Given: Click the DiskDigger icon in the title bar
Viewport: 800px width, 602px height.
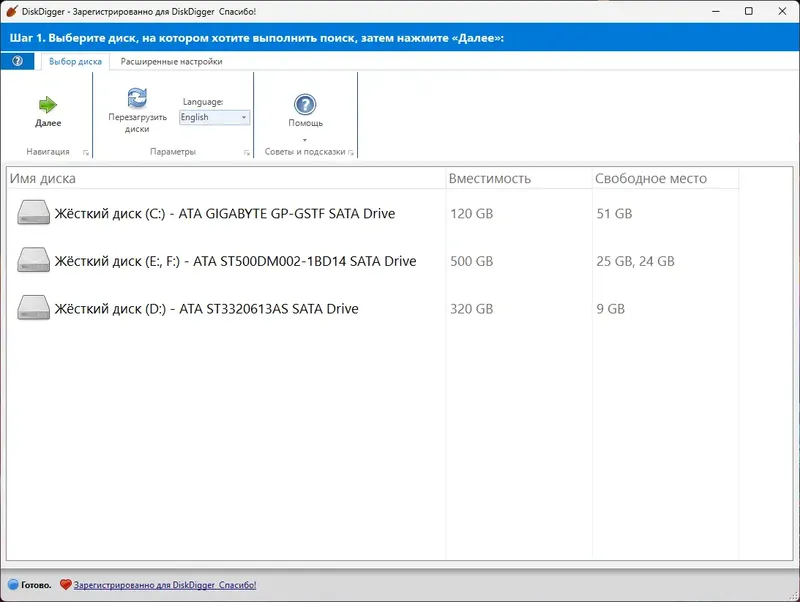Looking at the screenshot, I should pos(12,11).
